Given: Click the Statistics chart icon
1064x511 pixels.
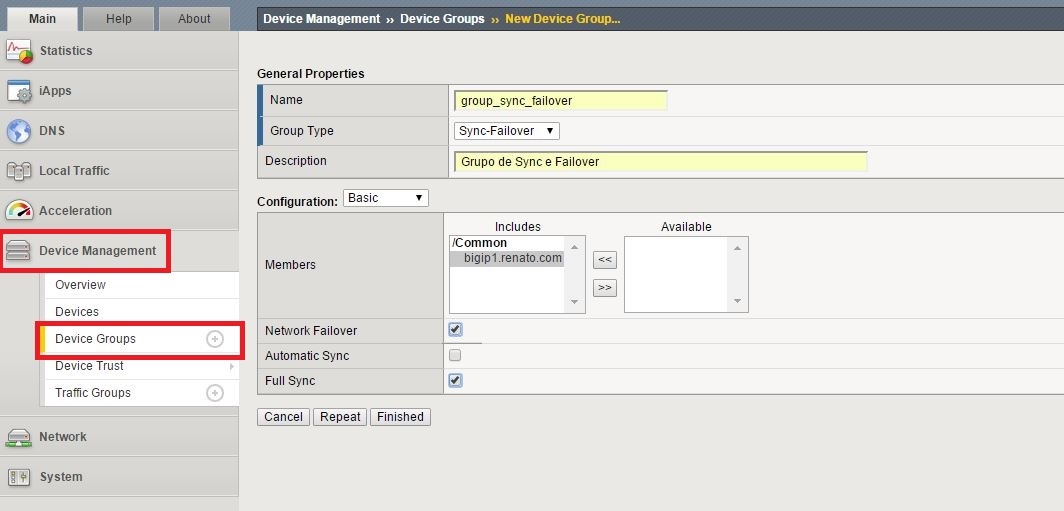Looking at the screenshot, I should click(19, 51).
